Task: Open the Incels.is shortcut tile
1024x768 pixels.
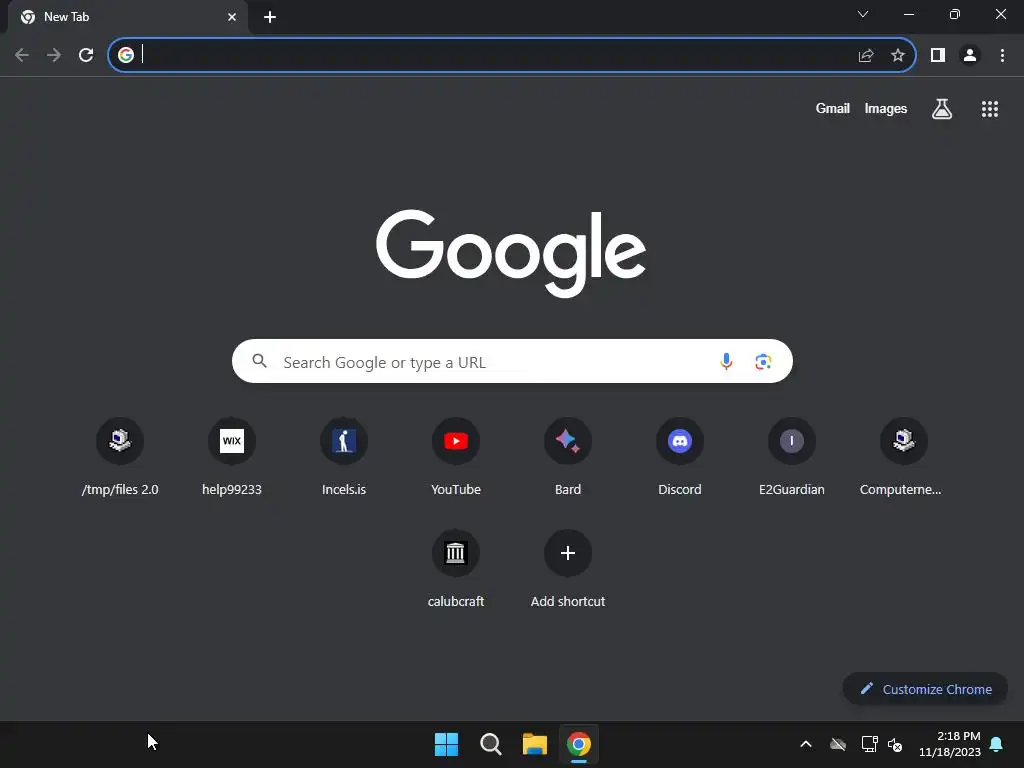Action: coord(344,457)
